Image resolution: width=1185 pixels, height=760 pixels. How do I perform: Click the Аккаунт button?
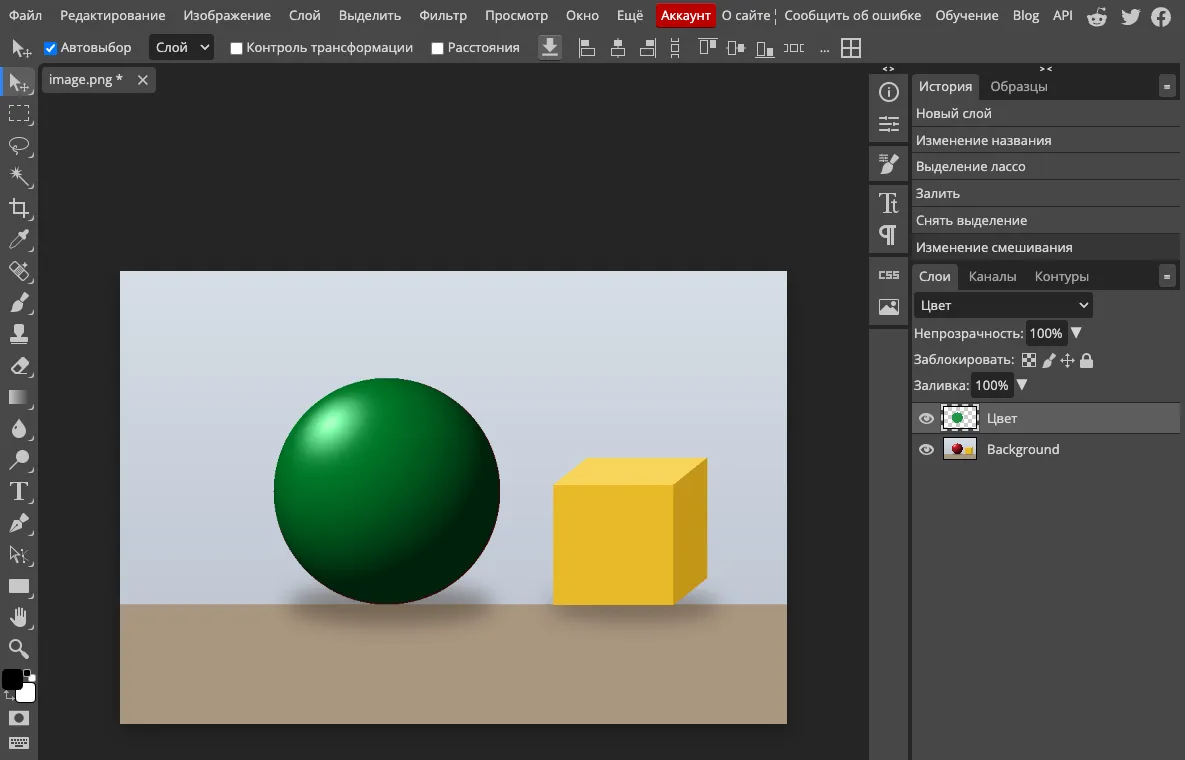[x=685, y=15]
